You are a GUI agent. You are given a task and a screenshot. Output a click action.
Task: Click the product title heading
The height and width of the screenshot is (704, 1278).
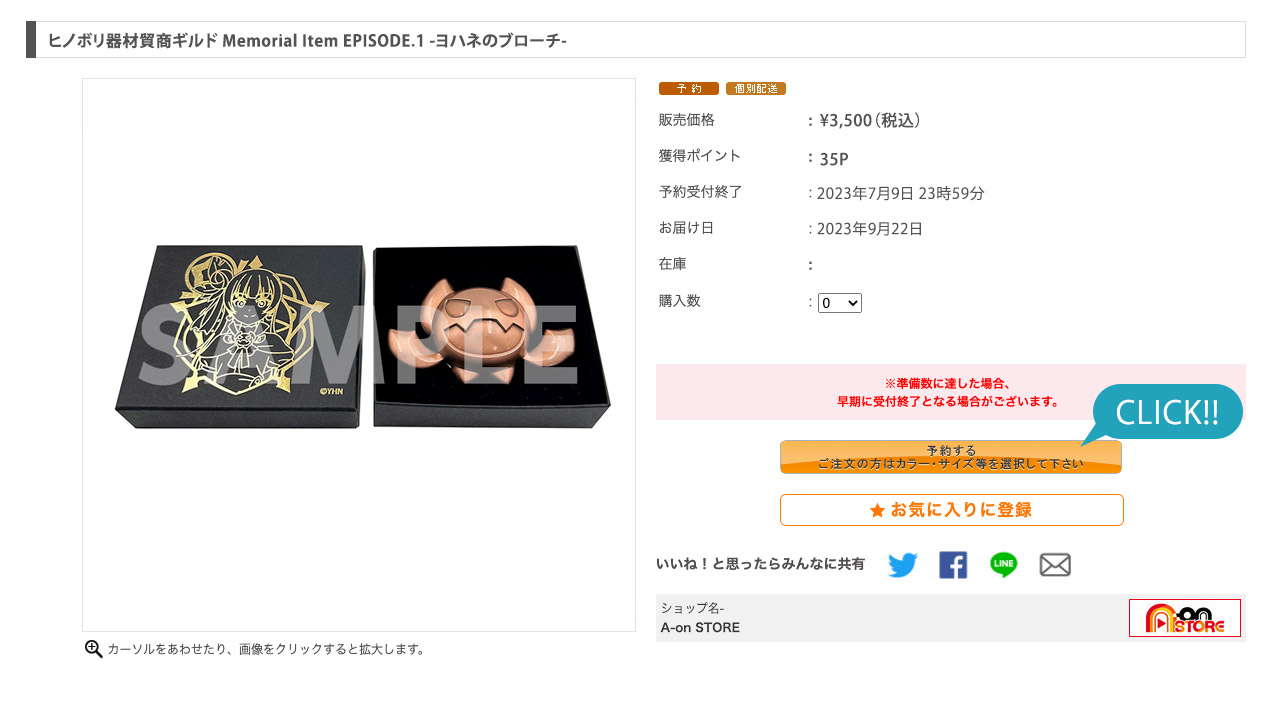(x=307, y=41)
